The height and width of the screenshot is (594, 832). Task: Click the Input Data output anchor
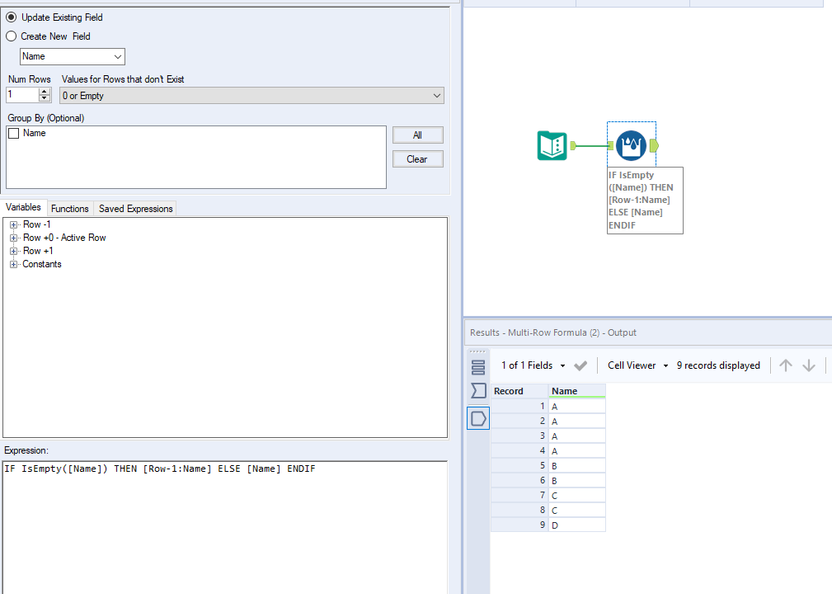tap(573, 145)
